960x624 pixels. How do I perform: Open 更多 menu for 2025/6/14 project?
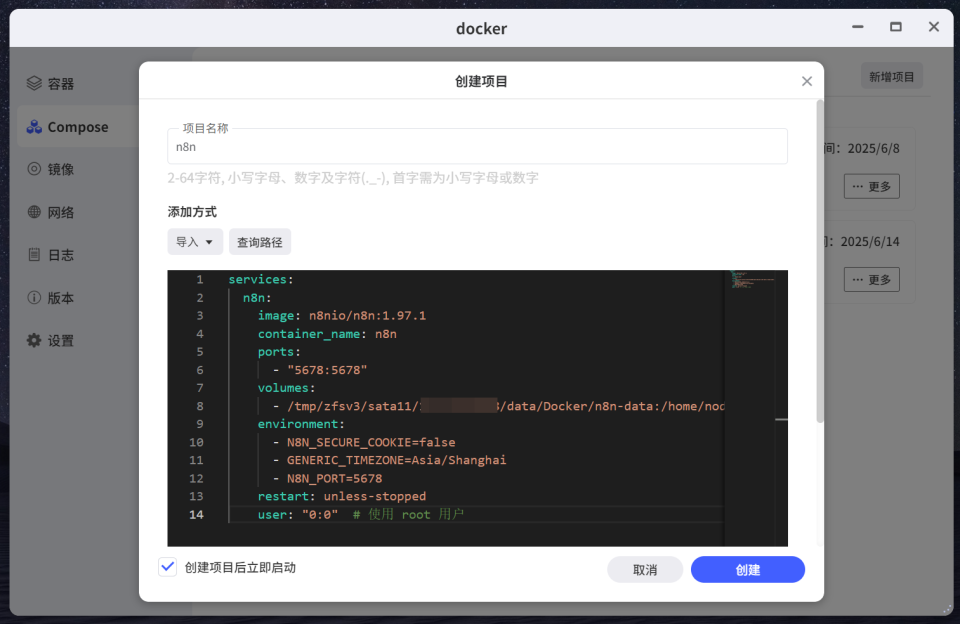[871, 279]
